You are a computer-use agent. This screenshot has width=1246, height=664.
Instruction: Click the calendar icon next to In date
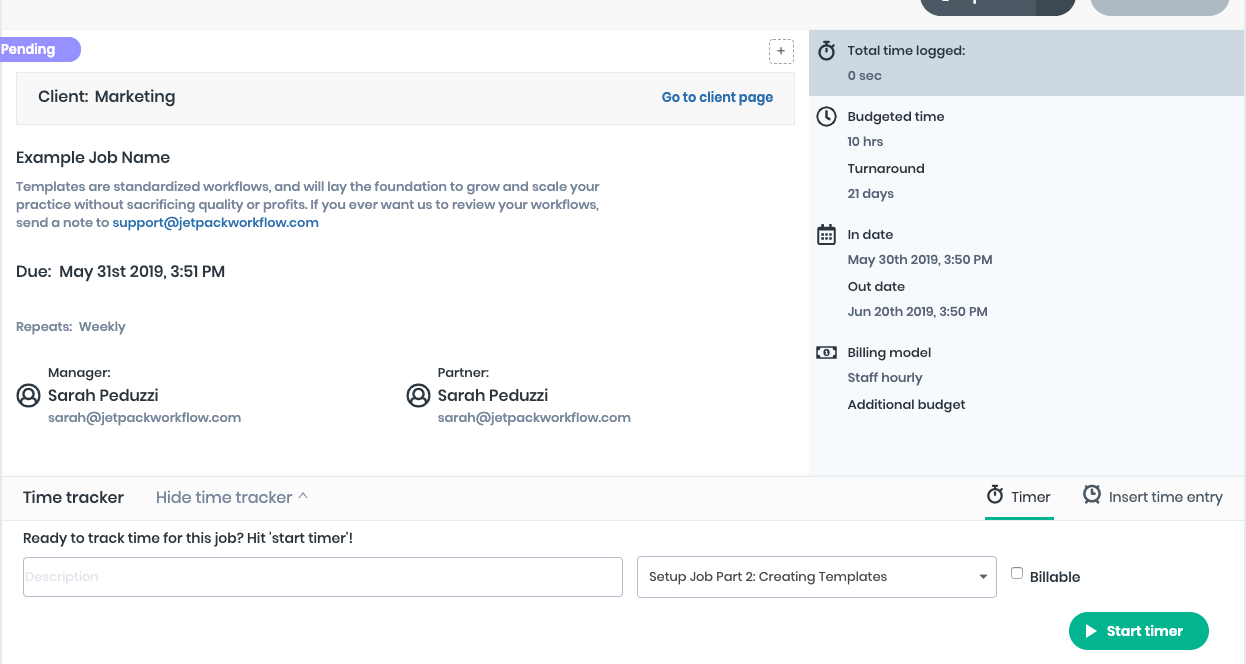click(x=826, y=235)
